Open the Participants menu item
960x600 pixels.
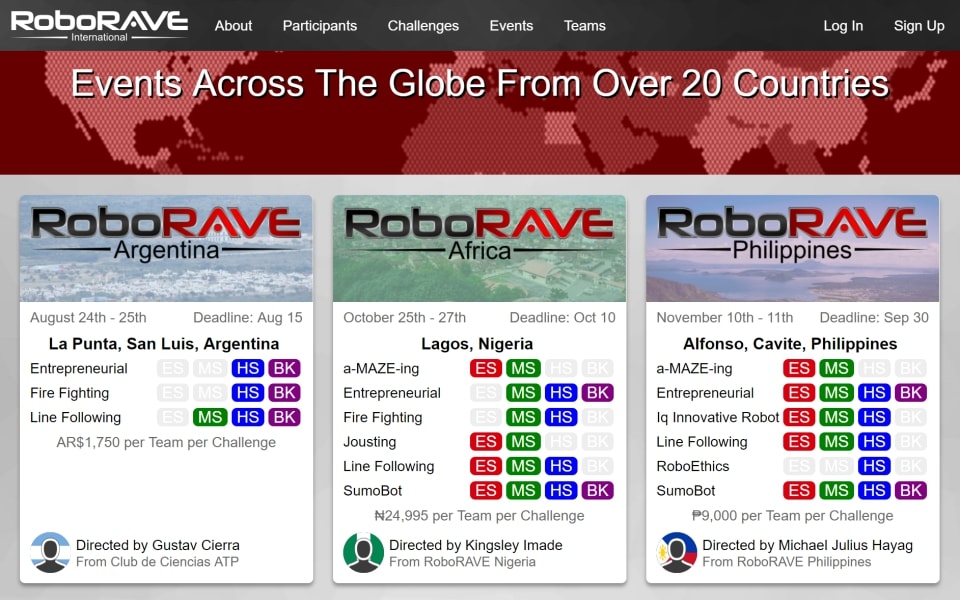click(x=320, y=26)
